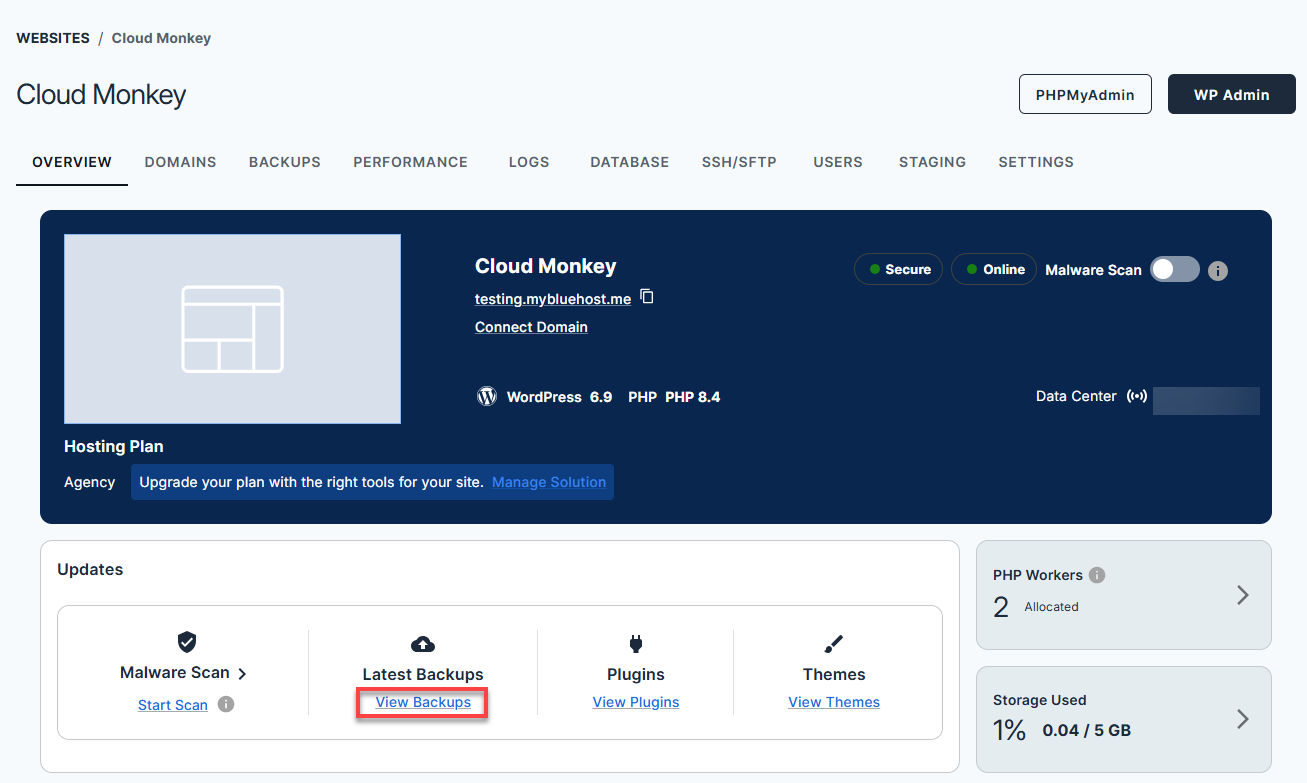Click the copy icon beside testing.mybluehost.me
1307x783 pixels.
646,296
